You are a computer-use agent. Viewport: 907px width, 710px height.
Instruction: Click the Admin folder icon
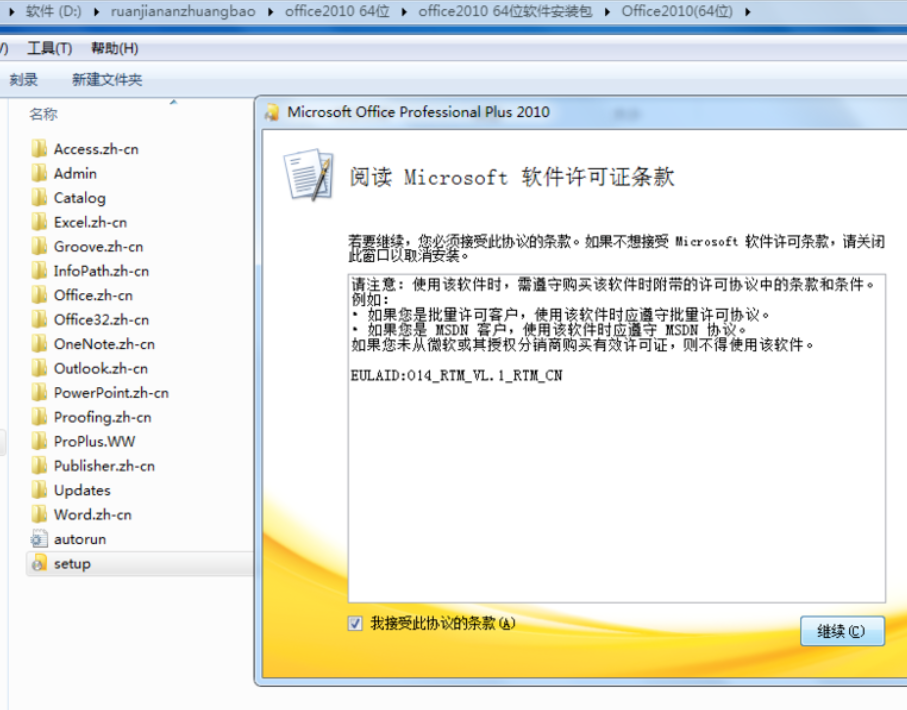click(x=39, y=173)
